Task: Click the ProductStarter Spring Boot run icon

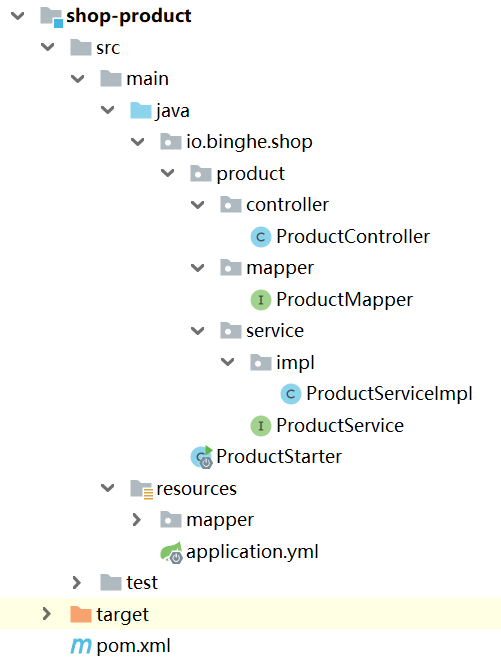Action: point(202,457)
